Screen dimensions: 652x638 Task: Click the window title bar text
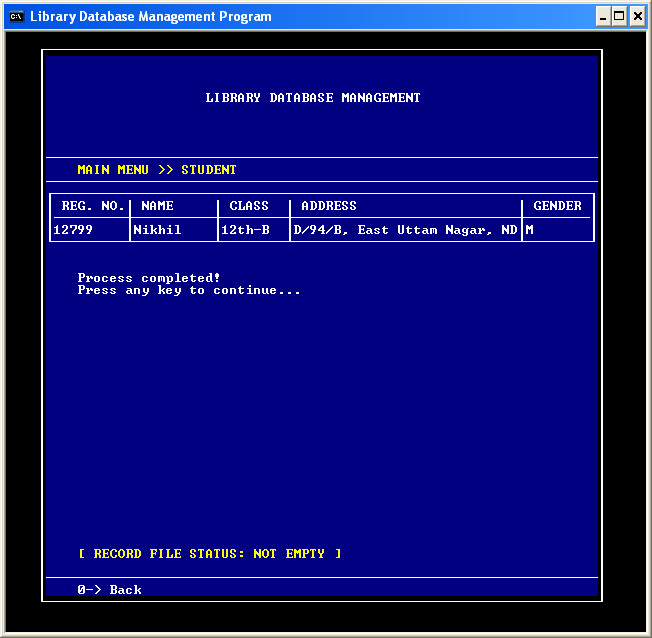pyautogui.click(x=150, y=16)
